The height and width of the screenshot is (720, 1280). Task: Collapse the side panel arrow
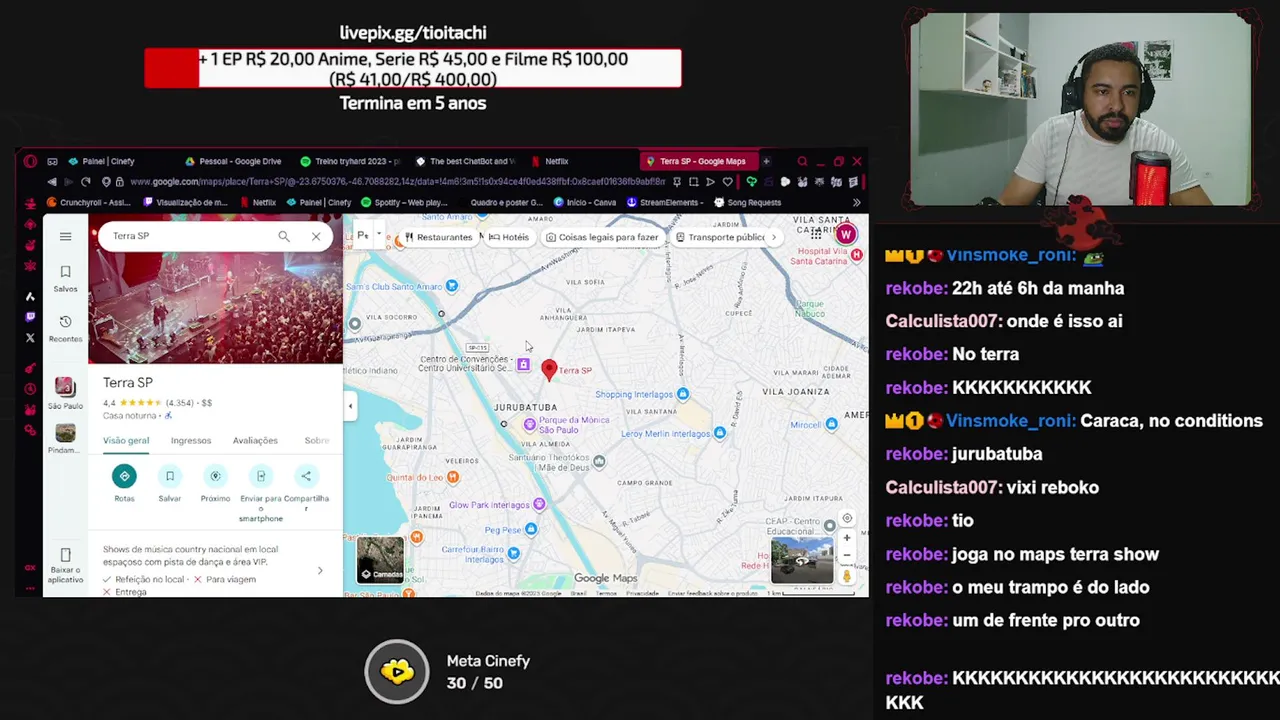pos(350,406)
